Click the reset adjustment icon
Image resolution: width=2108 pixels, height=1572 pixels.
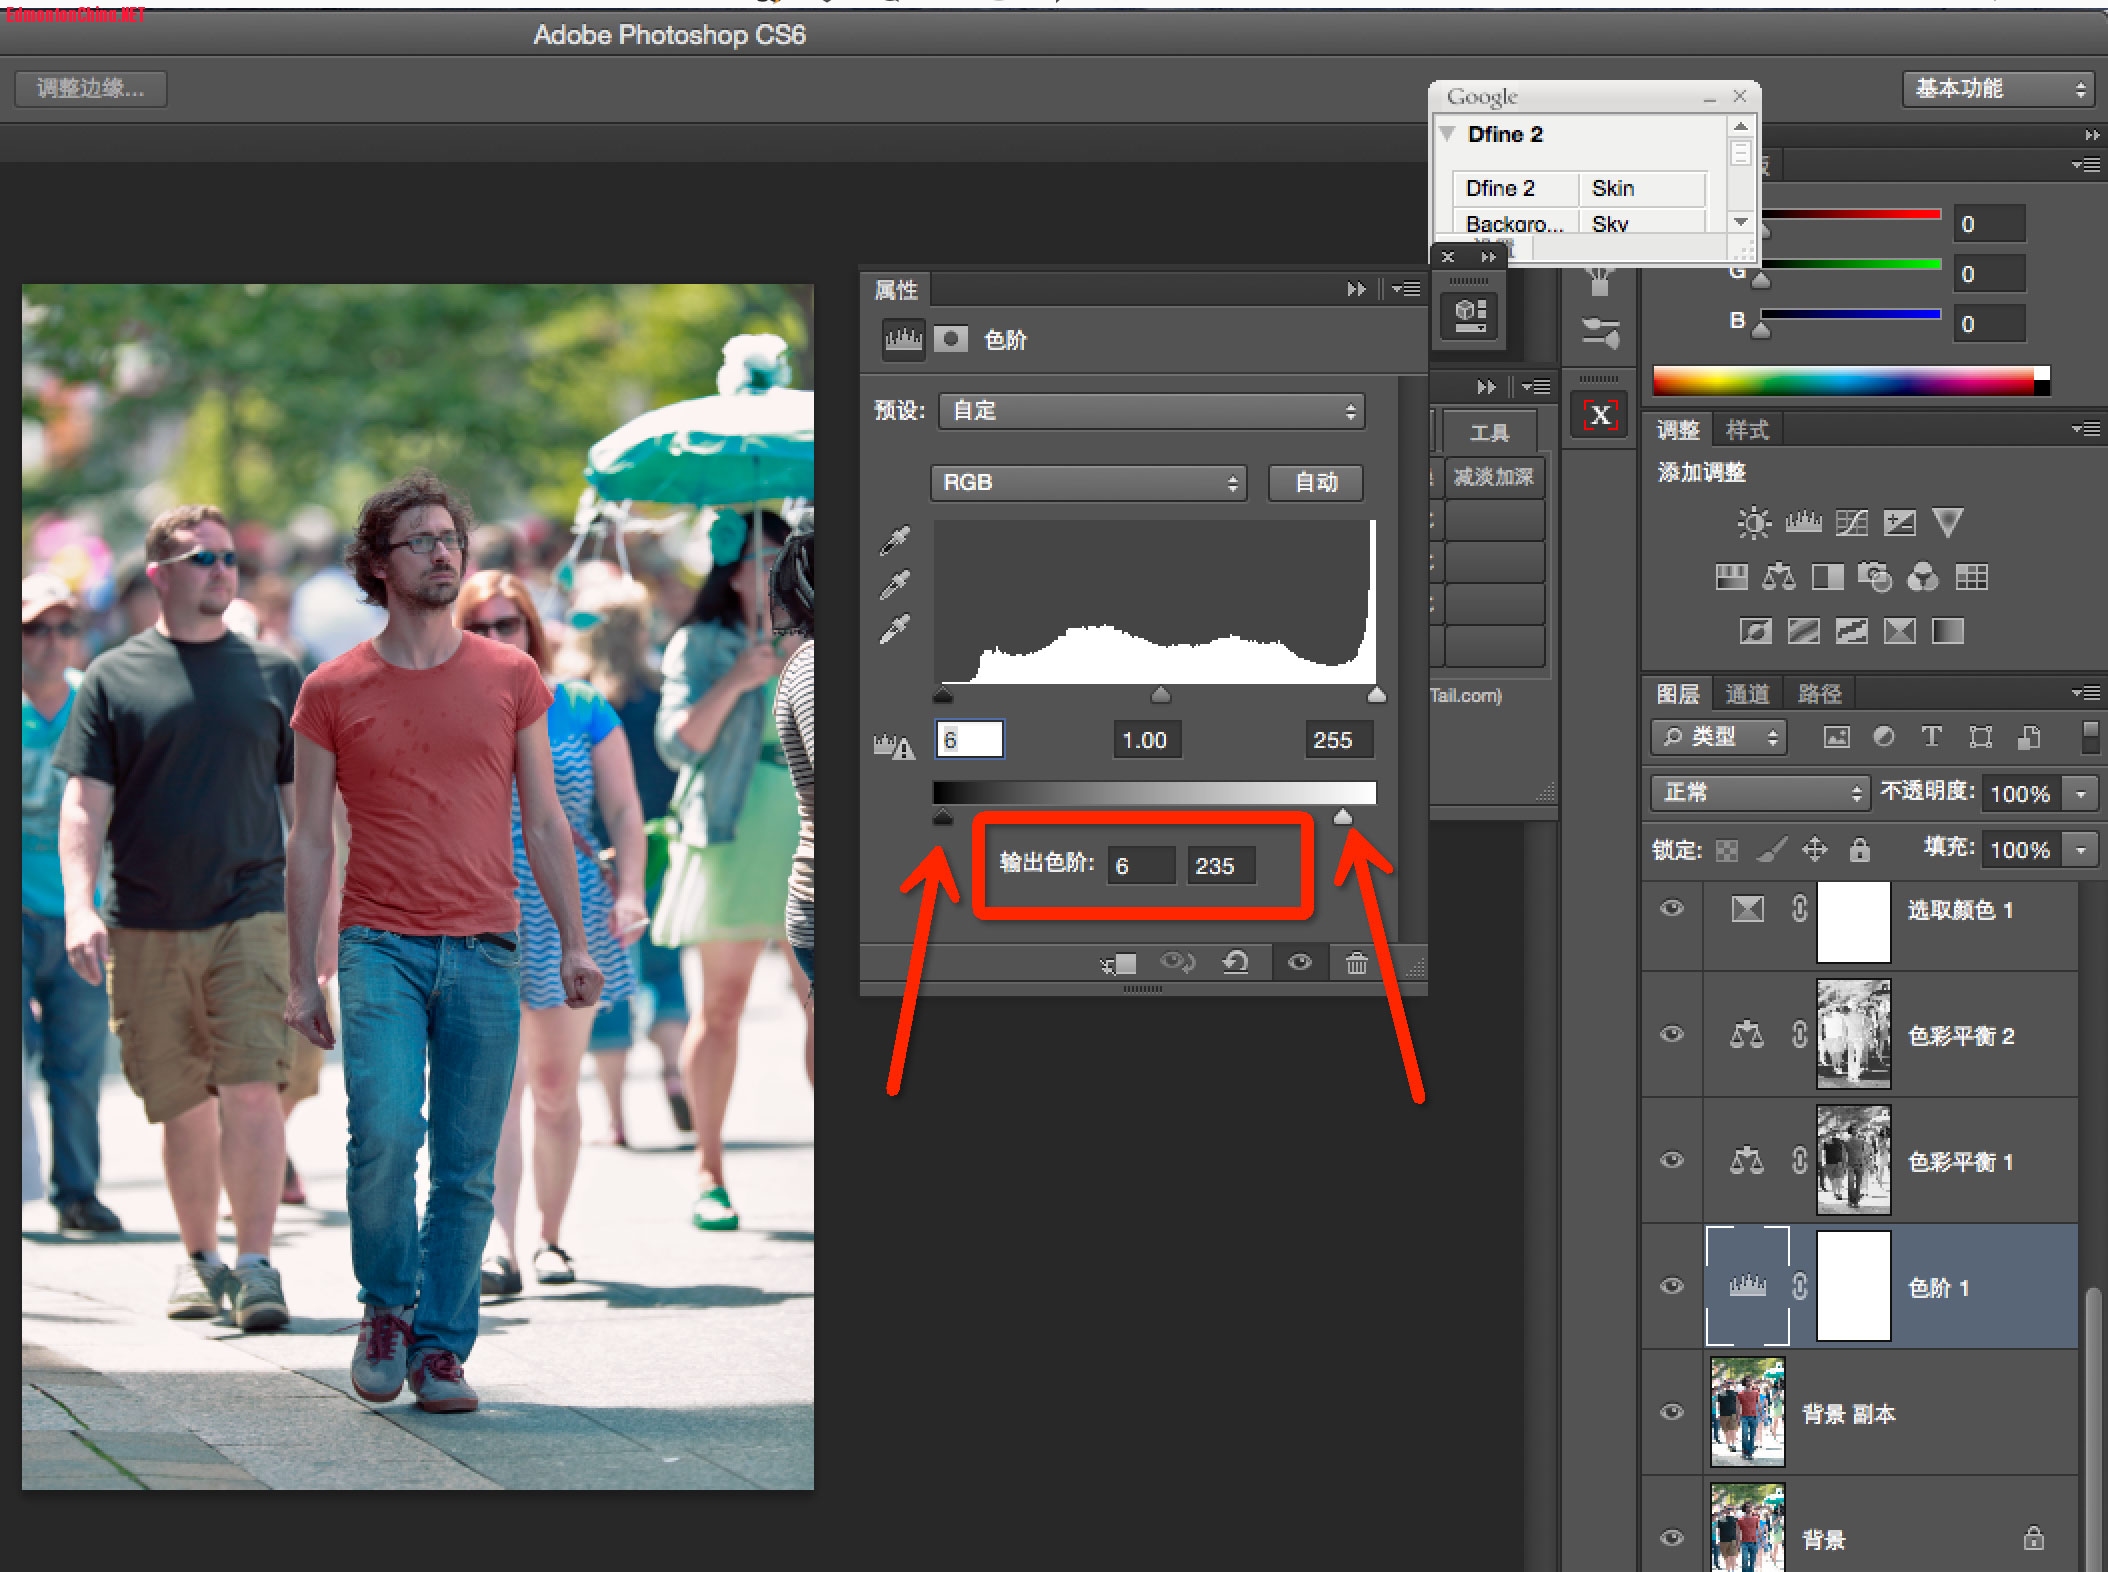[x=1236, y=963]
